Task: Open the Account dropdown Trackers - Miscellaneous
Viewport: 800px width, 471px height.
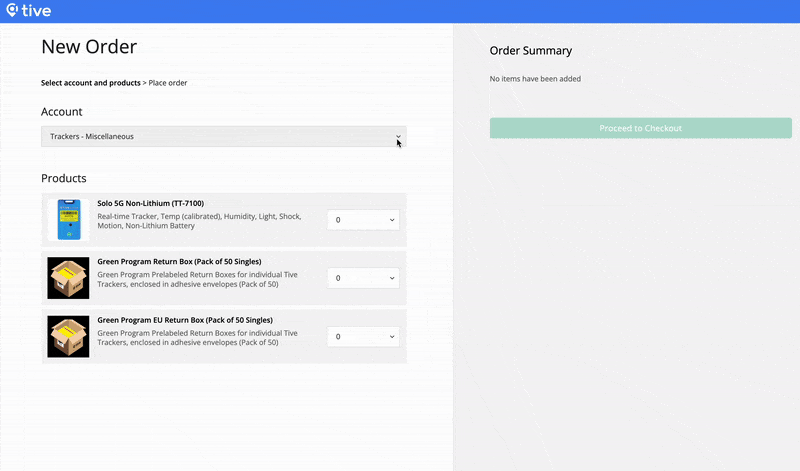Action: [x=223, y=137]
